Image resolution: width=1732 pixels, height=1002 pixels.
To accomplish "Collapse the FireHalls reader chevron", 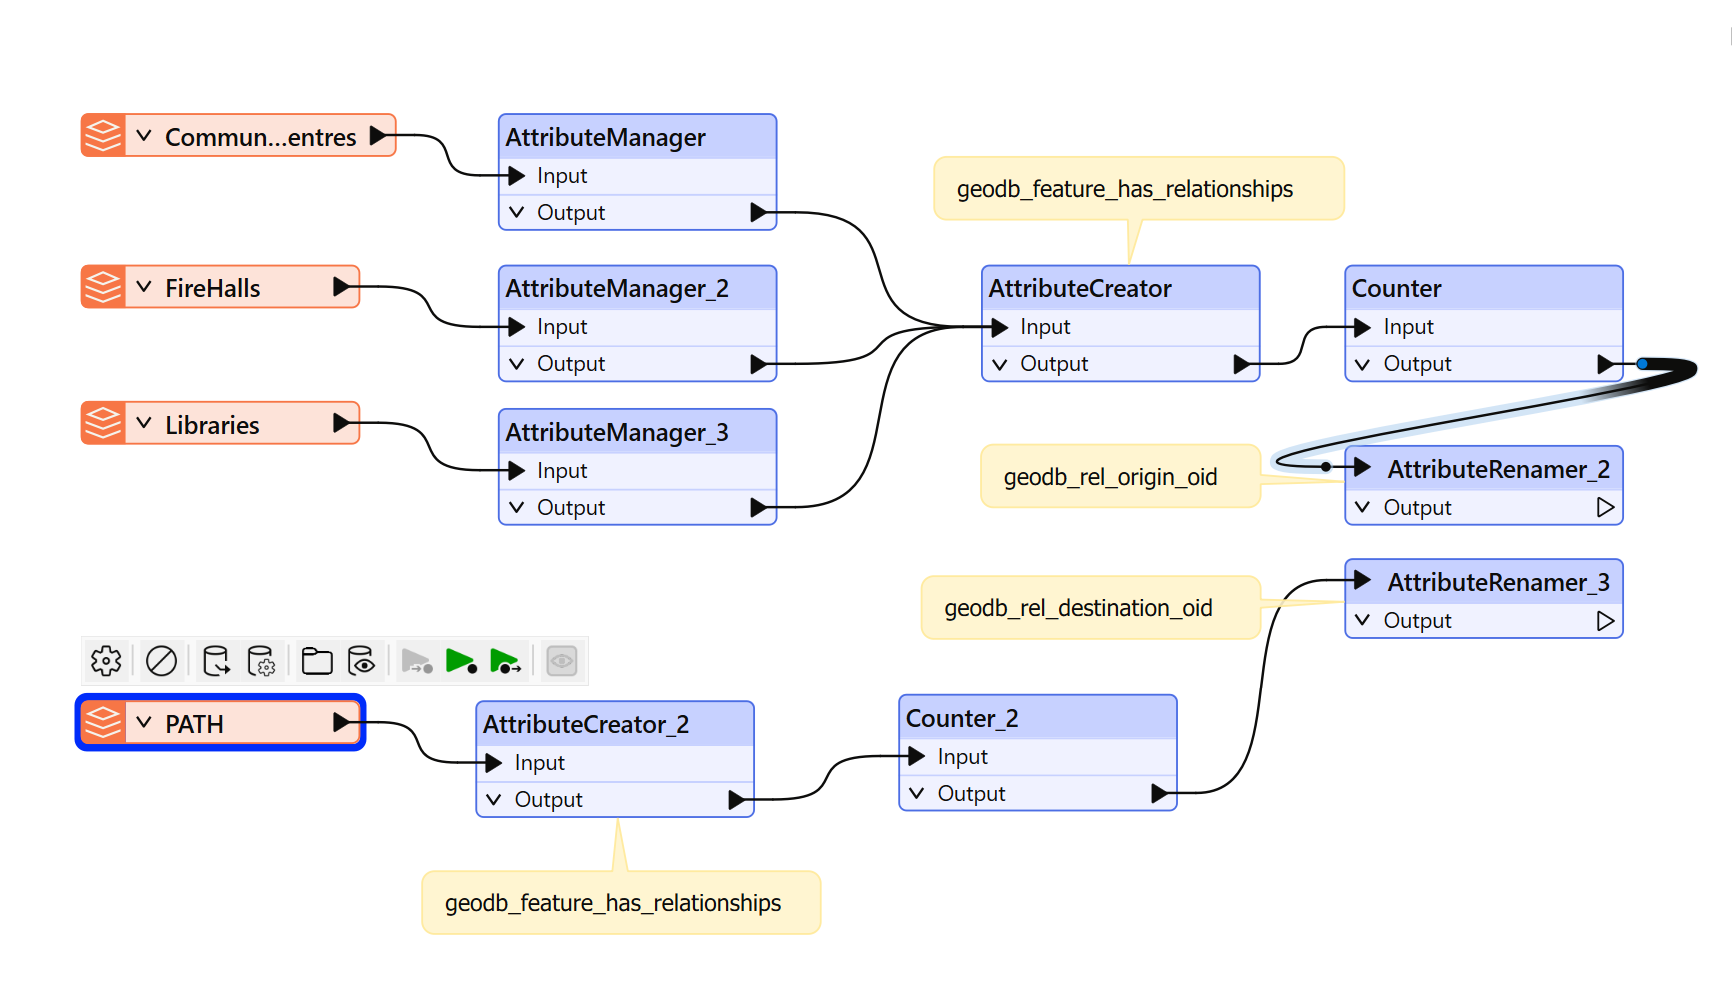I will coord(144,287).
